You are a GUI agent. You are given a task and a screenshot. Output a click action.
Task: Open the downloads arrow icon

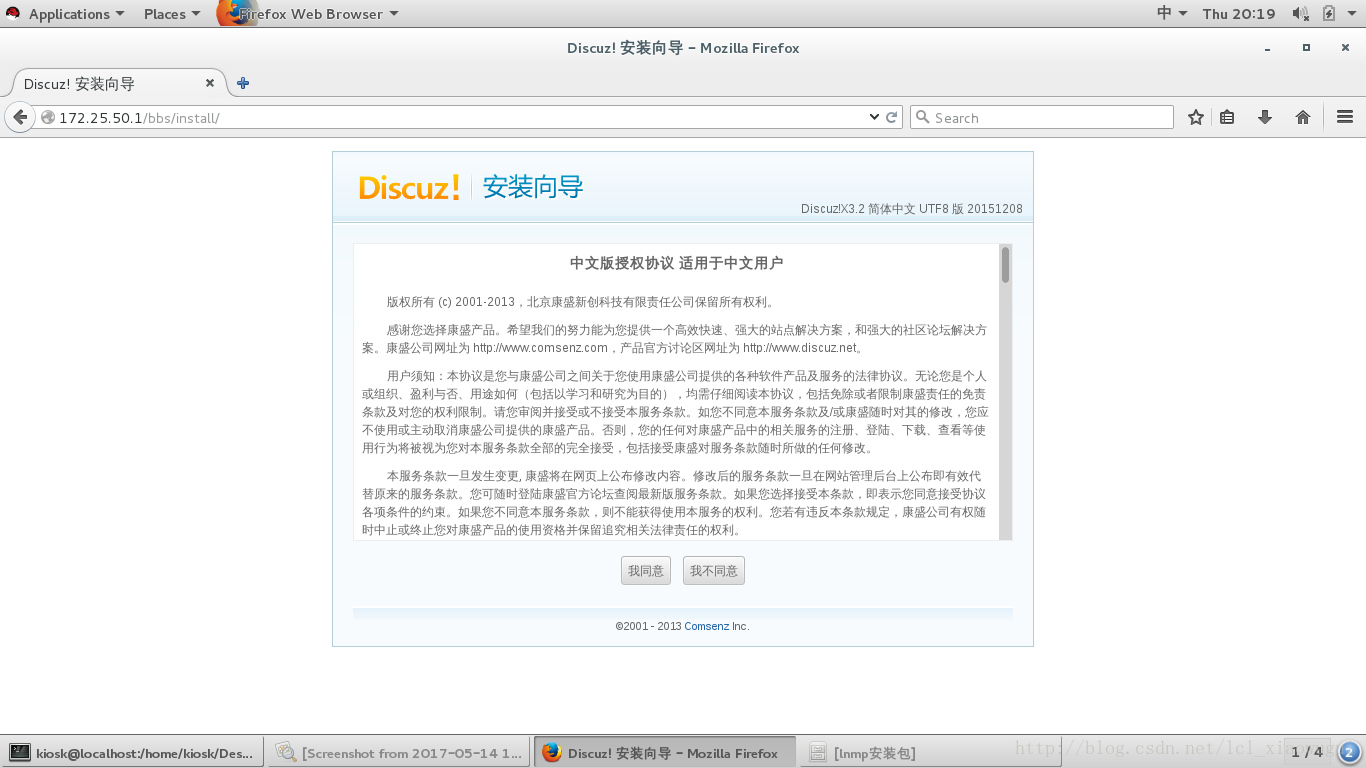point(1265,117)
